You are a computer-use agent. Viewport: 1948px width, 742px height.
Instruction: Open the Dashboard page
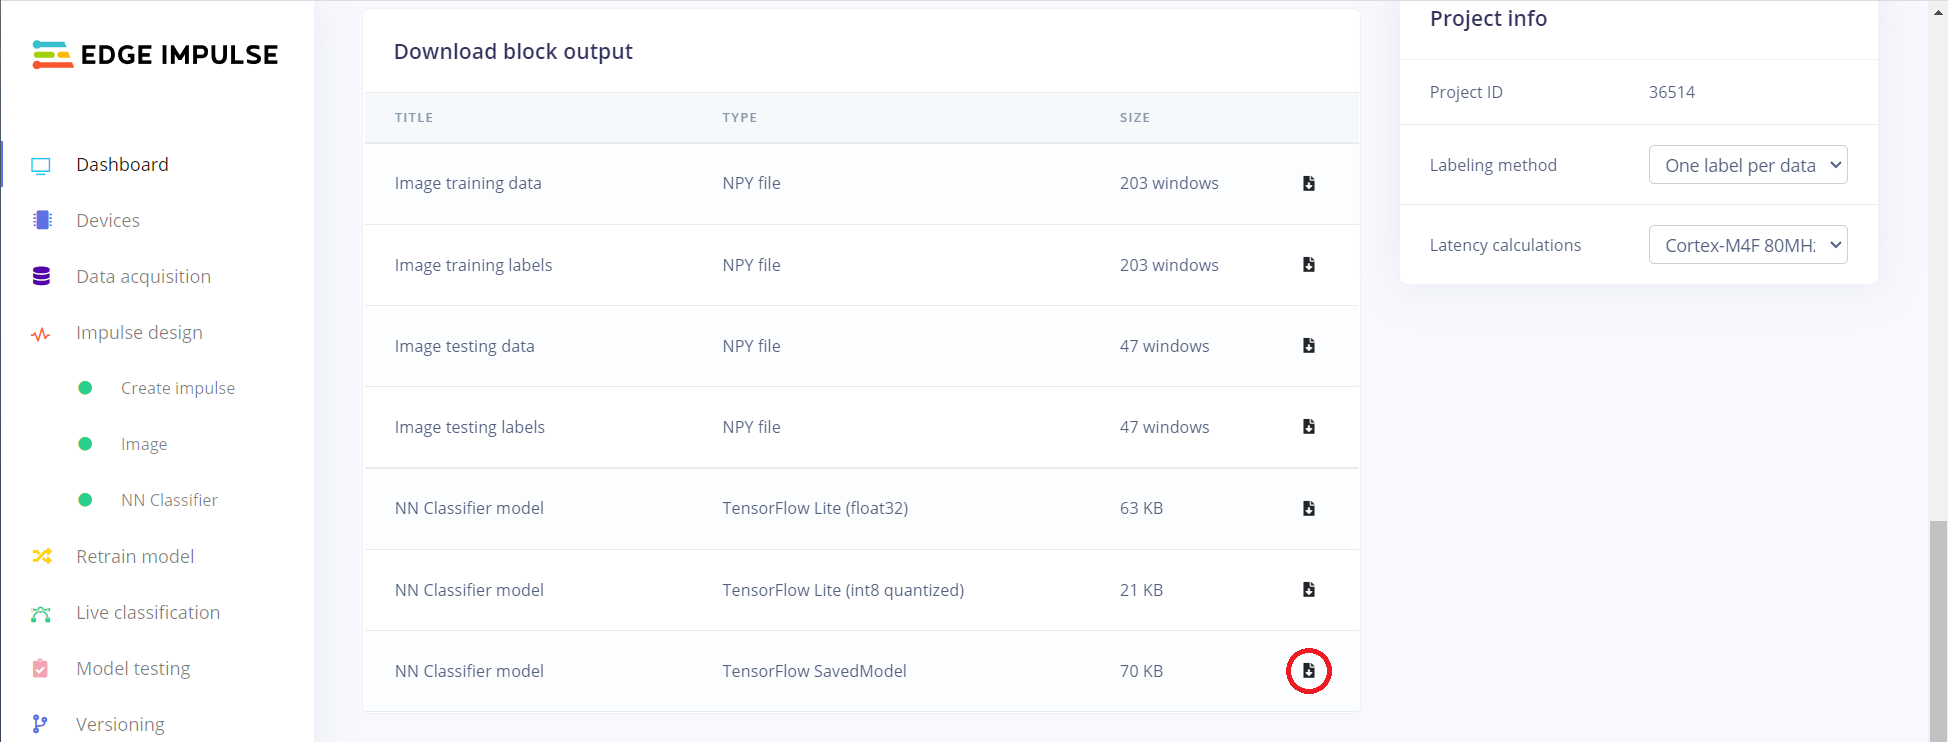pos(122,164)
